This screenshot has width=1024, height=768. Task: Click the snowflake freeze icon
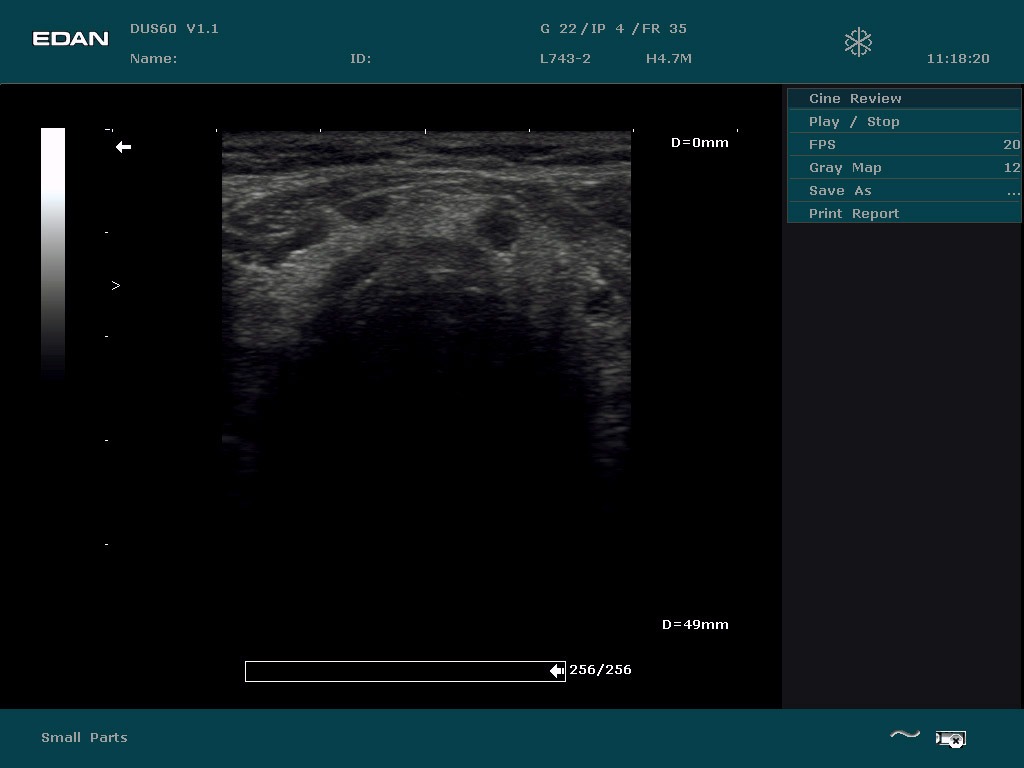tap(858, 42)
